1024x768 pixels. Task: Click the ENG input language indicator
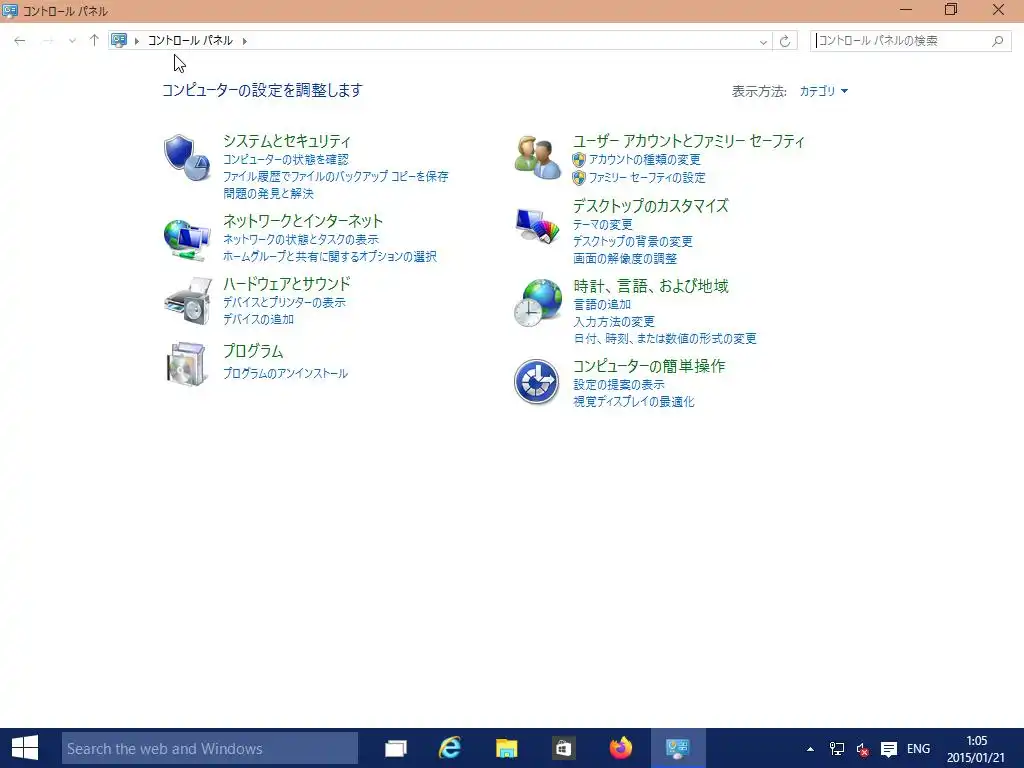[x=918, y=749]
